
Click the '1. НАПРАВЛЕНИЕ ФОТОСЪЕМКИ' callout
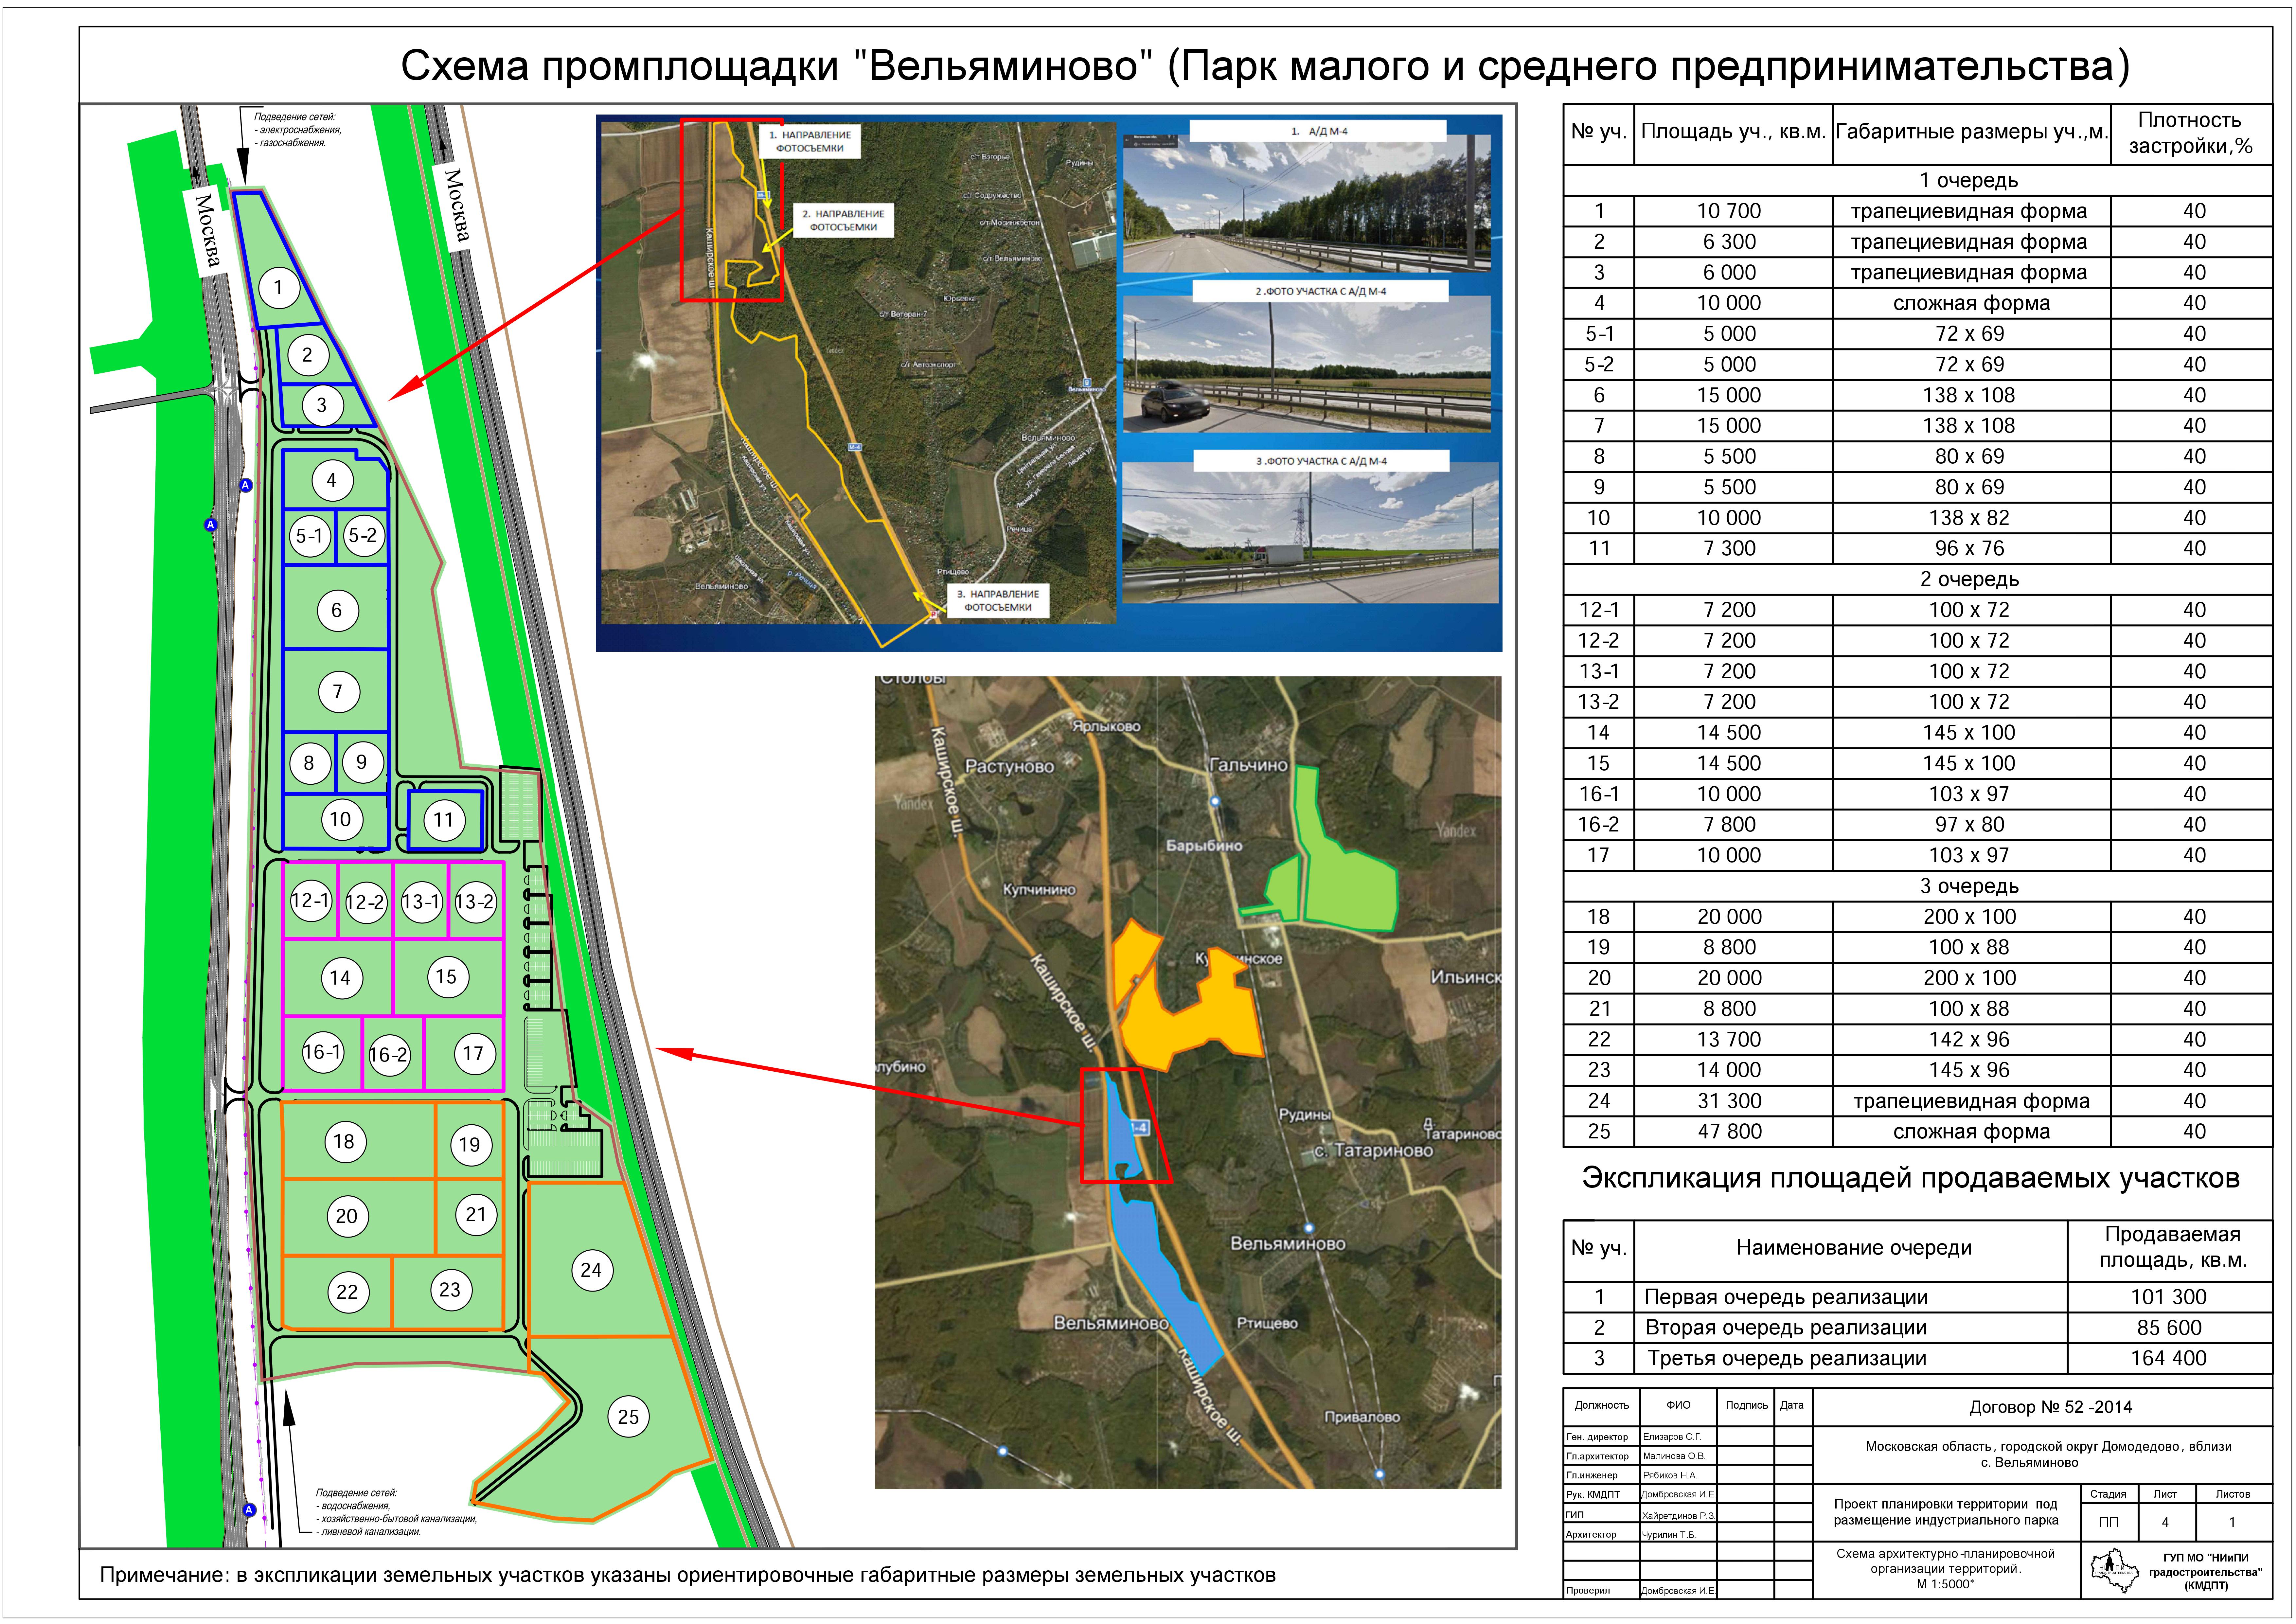pyautogui.click(x=810, y=142)
